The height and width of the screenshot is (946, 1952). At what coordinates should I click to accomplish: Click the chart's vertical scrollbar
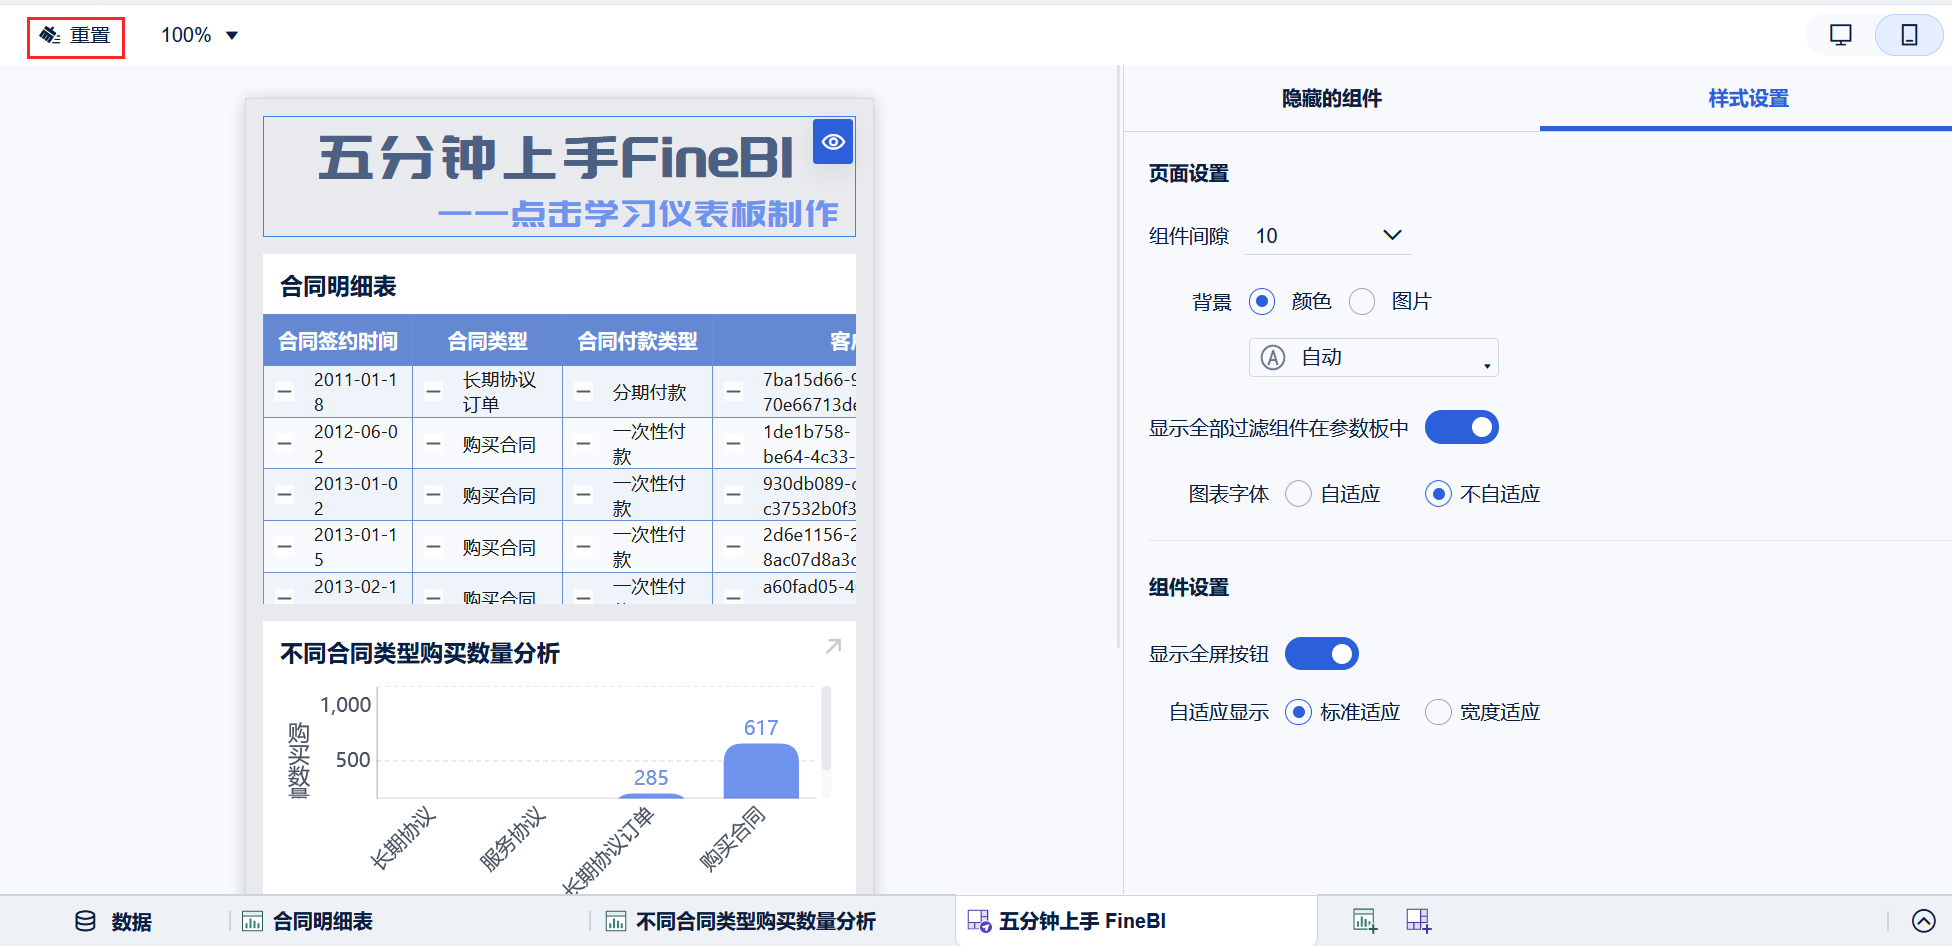[826, 728]
